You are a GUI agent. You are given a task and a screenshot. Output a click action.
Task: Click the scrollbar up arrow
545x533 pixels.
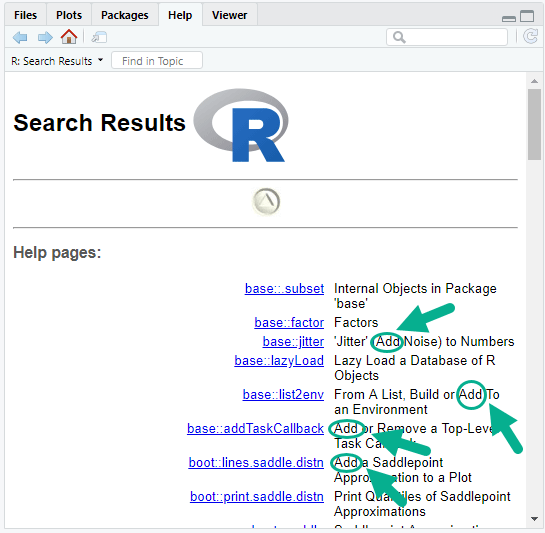(x=535, y=81)
